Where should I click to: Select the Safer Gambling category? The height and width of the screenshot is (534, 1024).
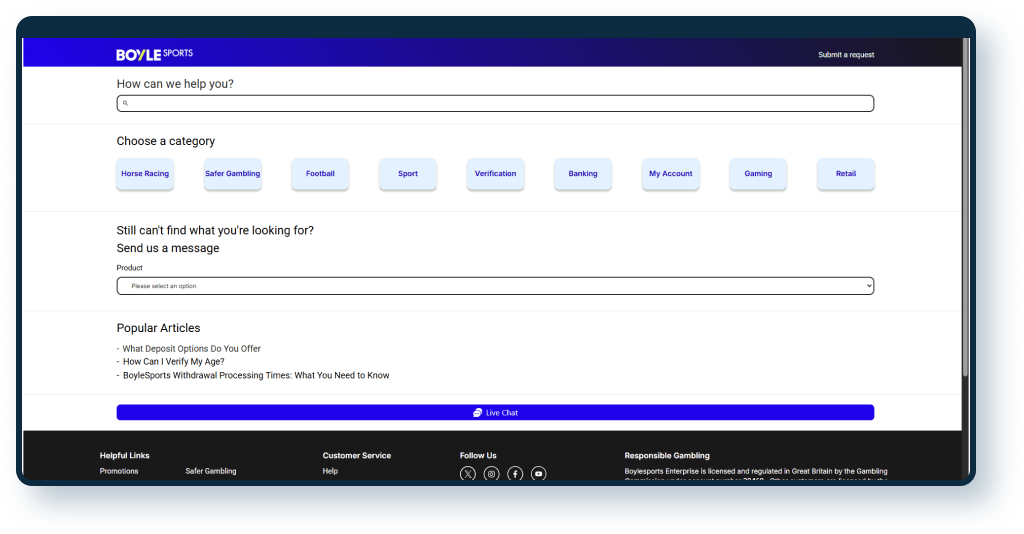coord(233,174)
